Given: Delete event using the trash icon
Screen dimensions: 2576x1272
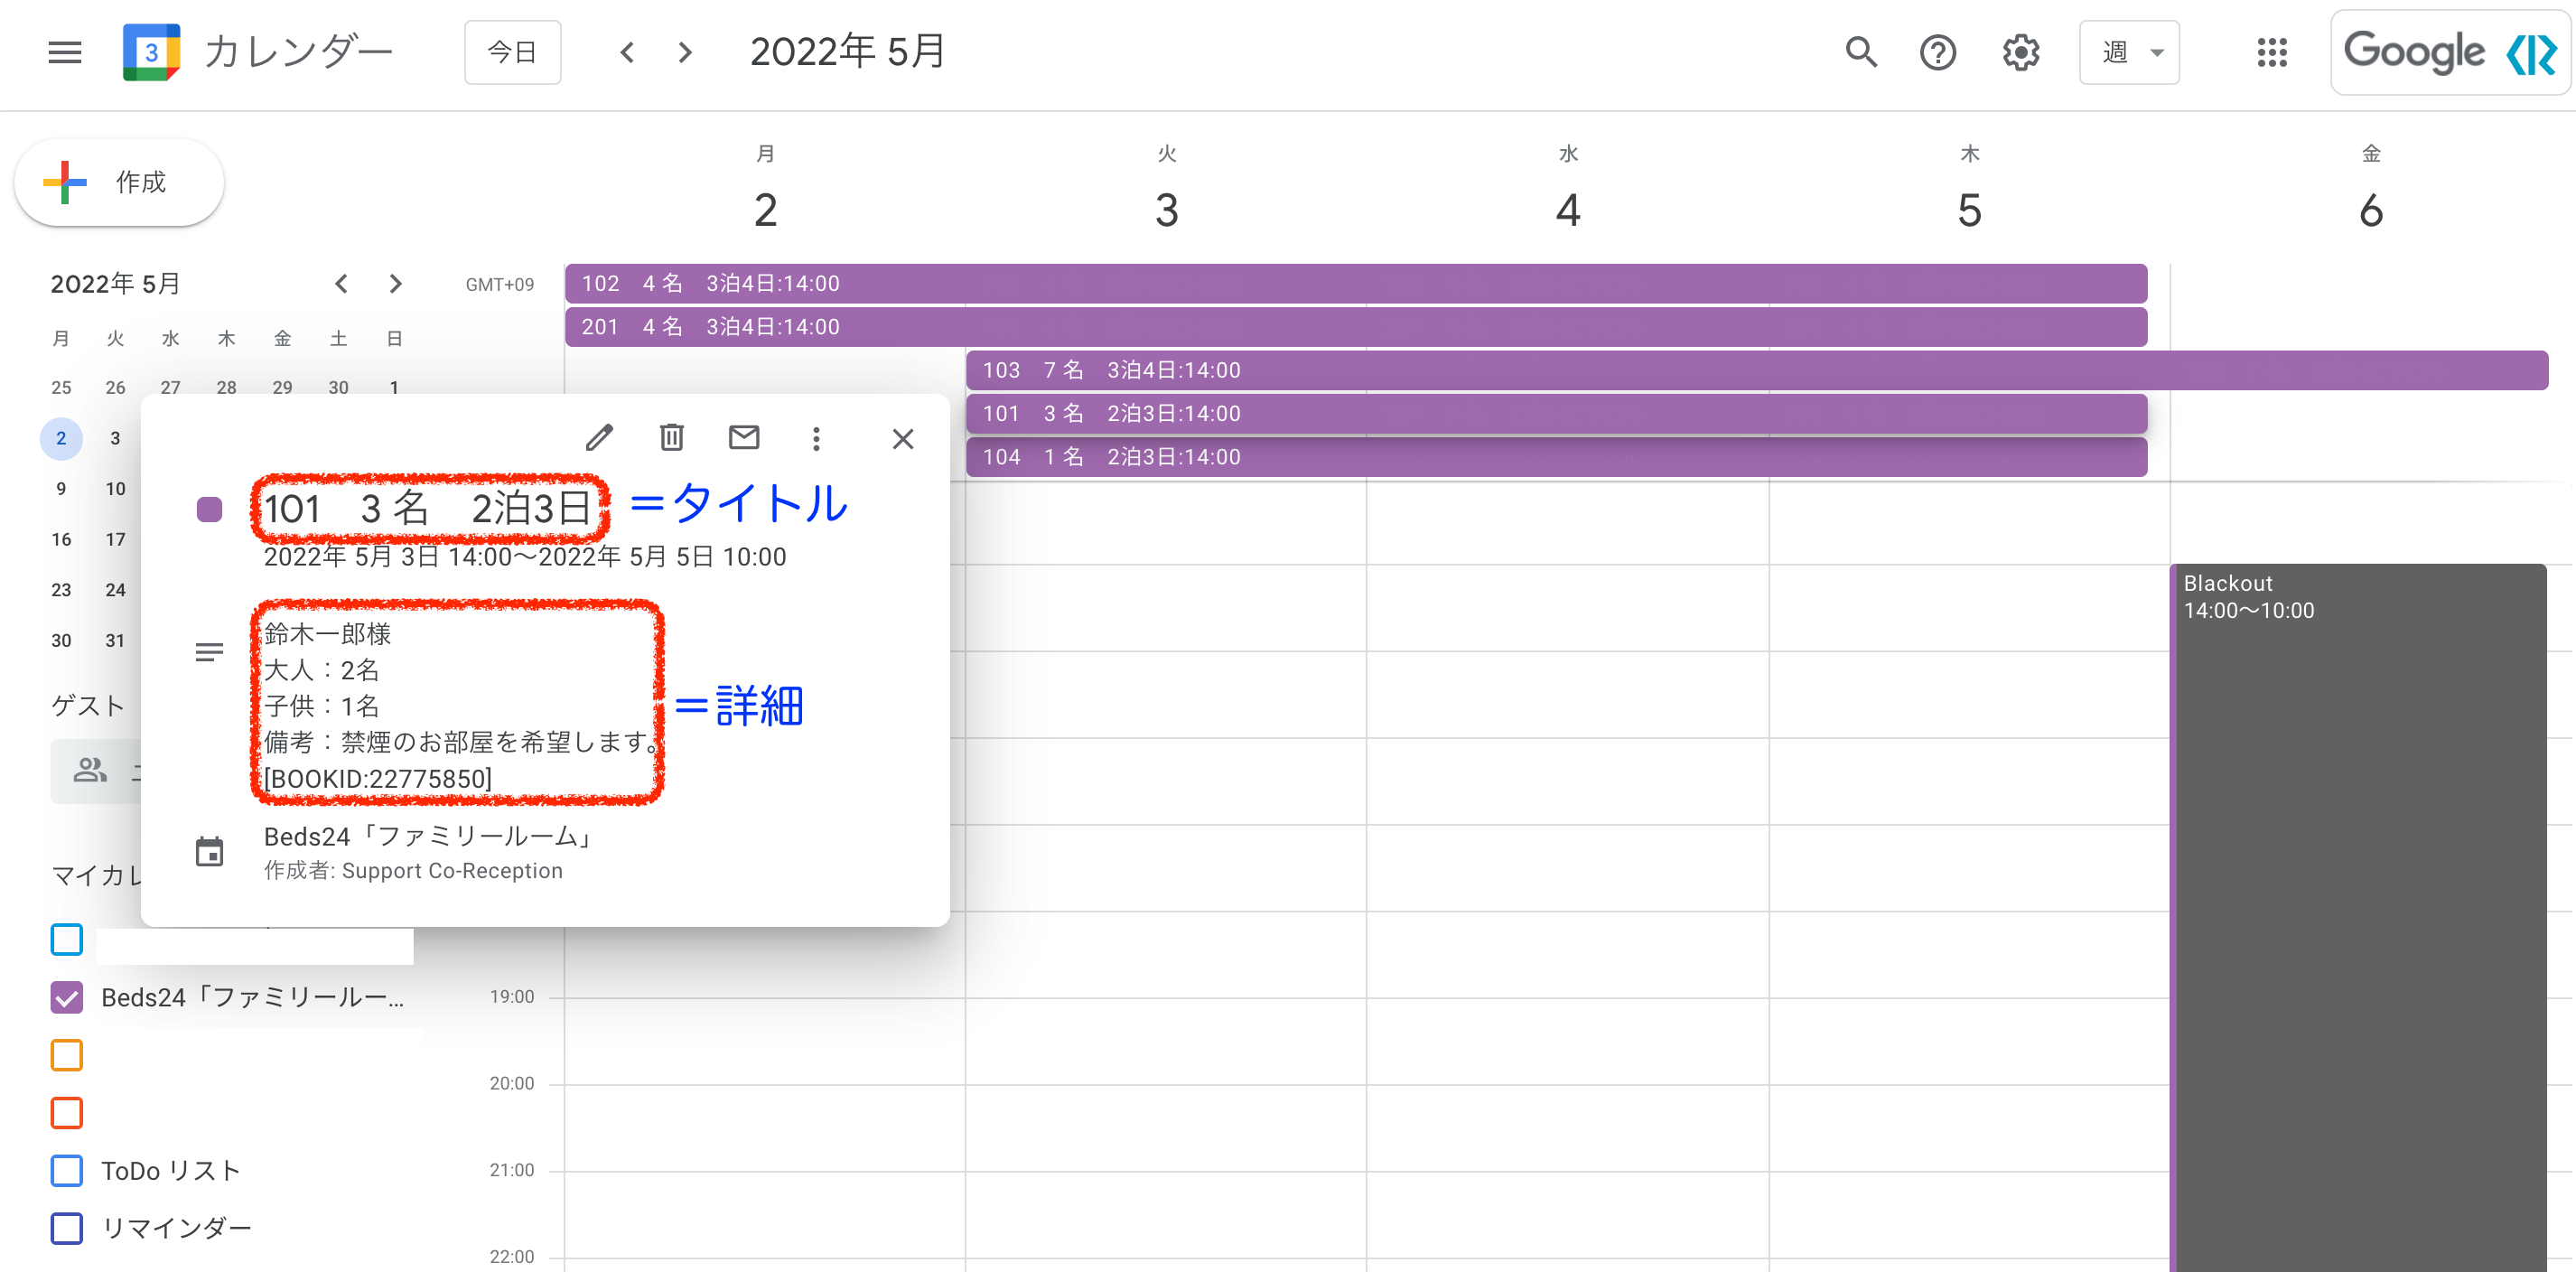Looking at the screenshot, I should 671,438.
